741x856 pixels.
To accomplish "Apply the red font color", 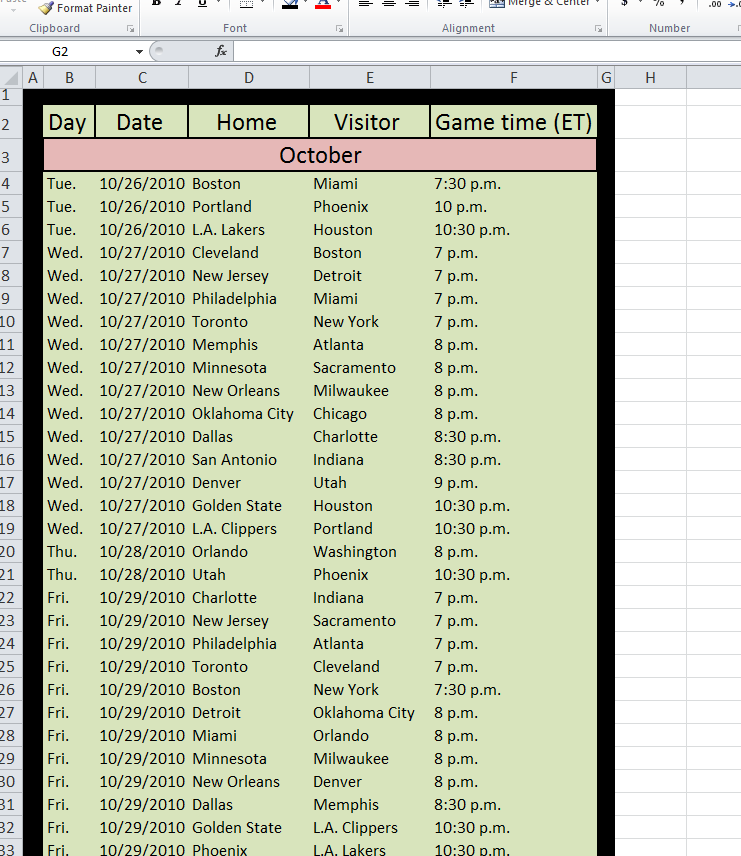I will click(x=323, y=4).
